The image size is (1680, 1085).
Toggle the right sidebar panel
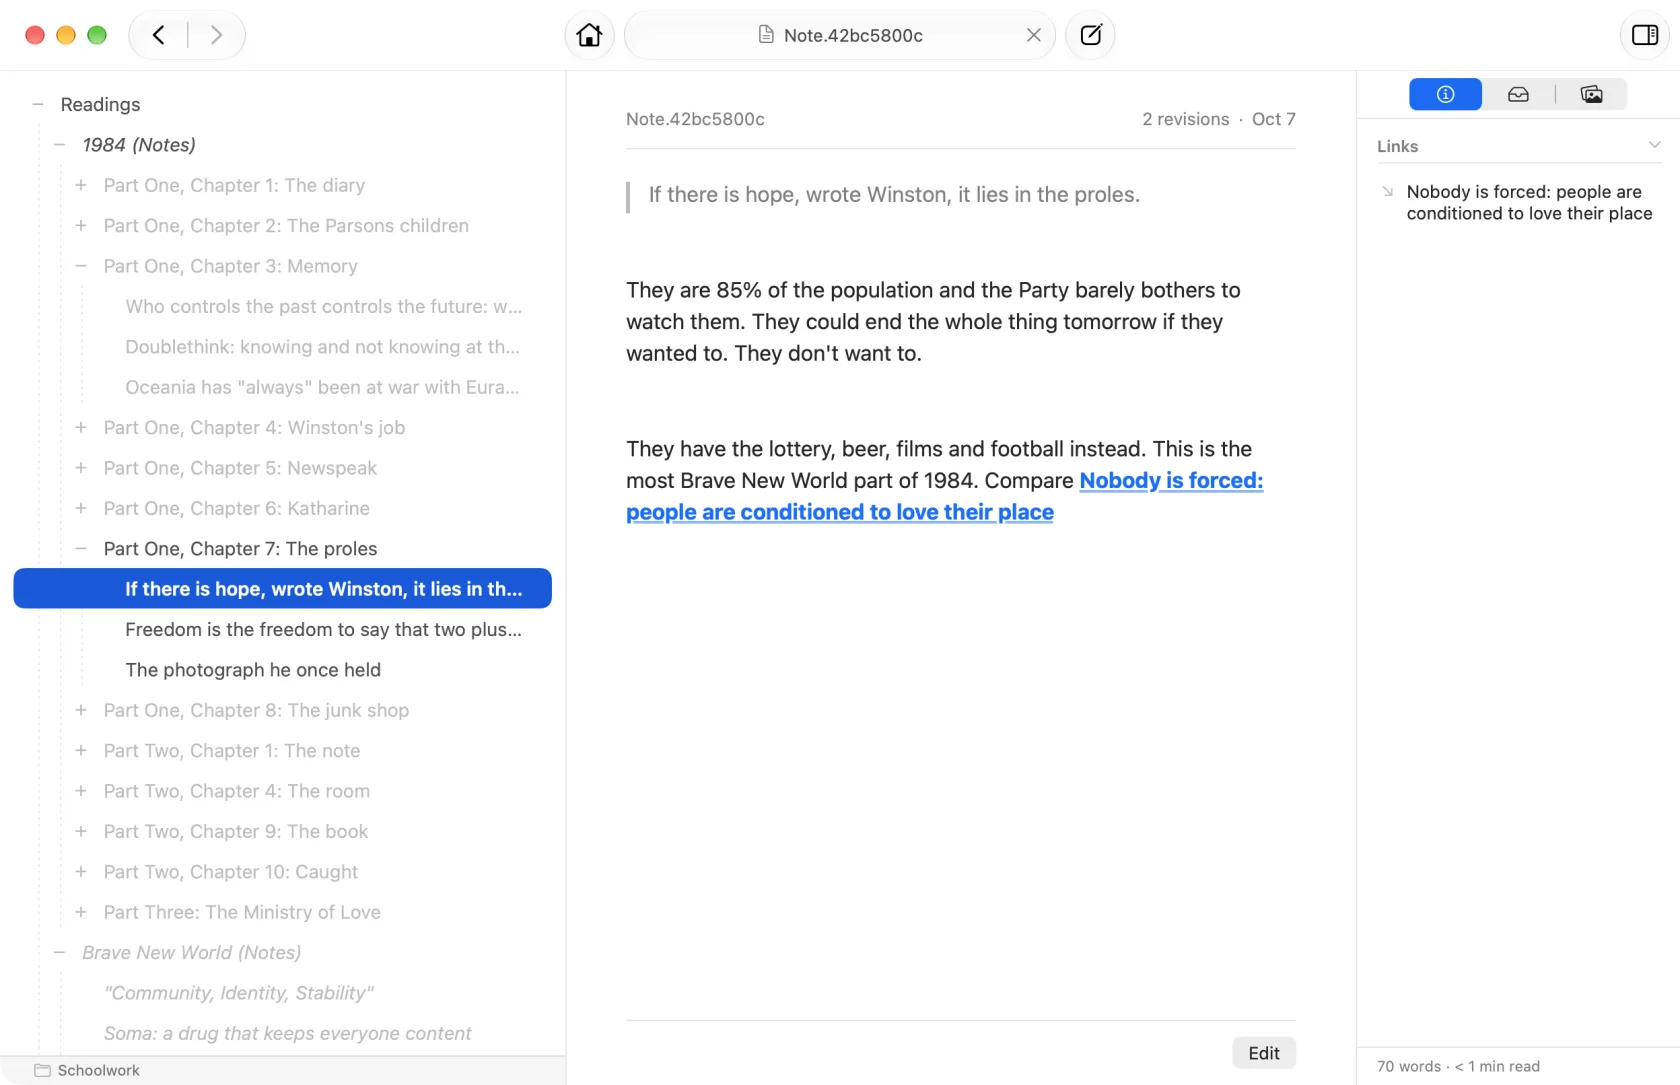[1645, 35]
